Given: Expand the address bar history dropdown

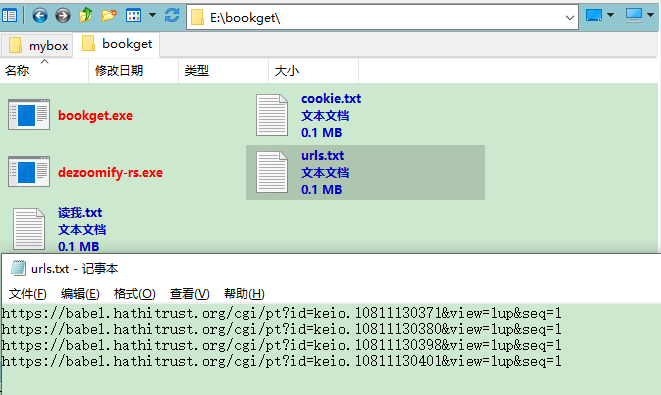Looking at the screenshot, I should [x=570, y=18].
